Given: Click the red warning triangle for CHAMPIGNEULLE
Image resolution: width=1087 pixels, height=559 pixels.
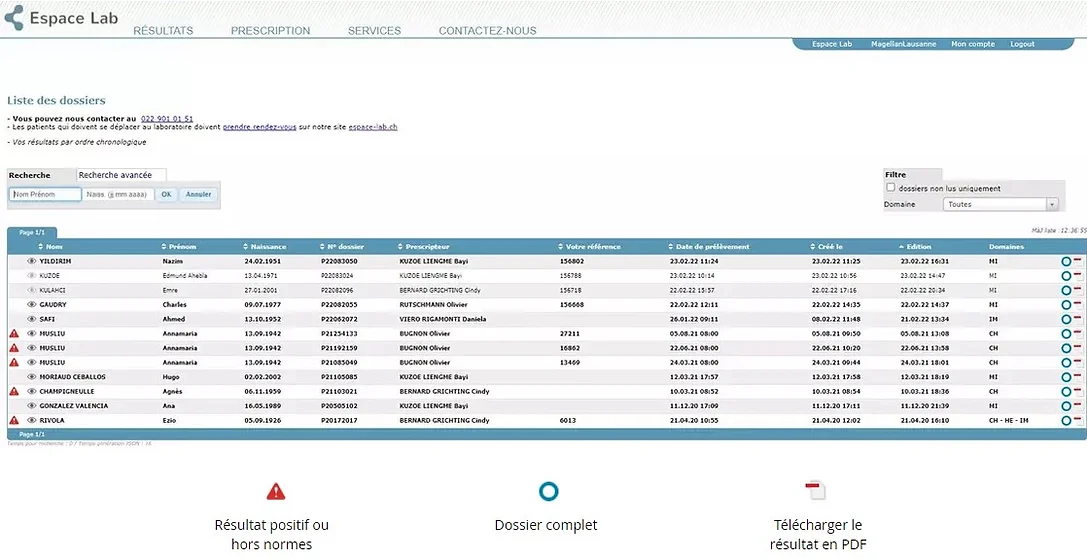Looking at the screenshot, I should coord(14,392).
